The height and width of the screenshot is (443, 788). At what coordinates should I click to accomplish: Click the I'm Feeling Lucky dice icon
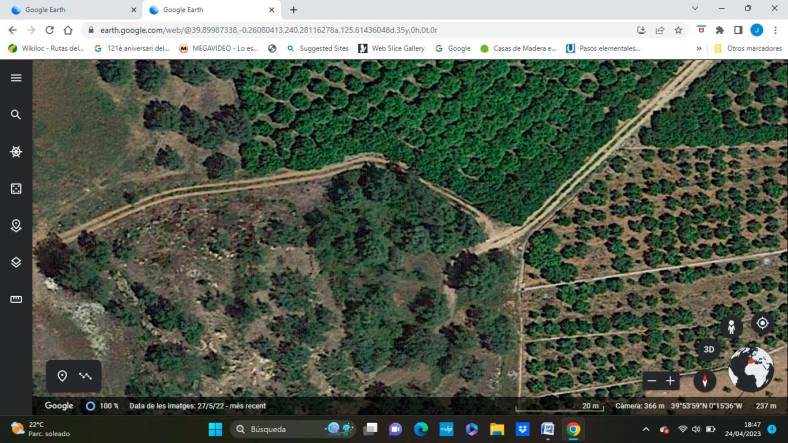(16, 189)
